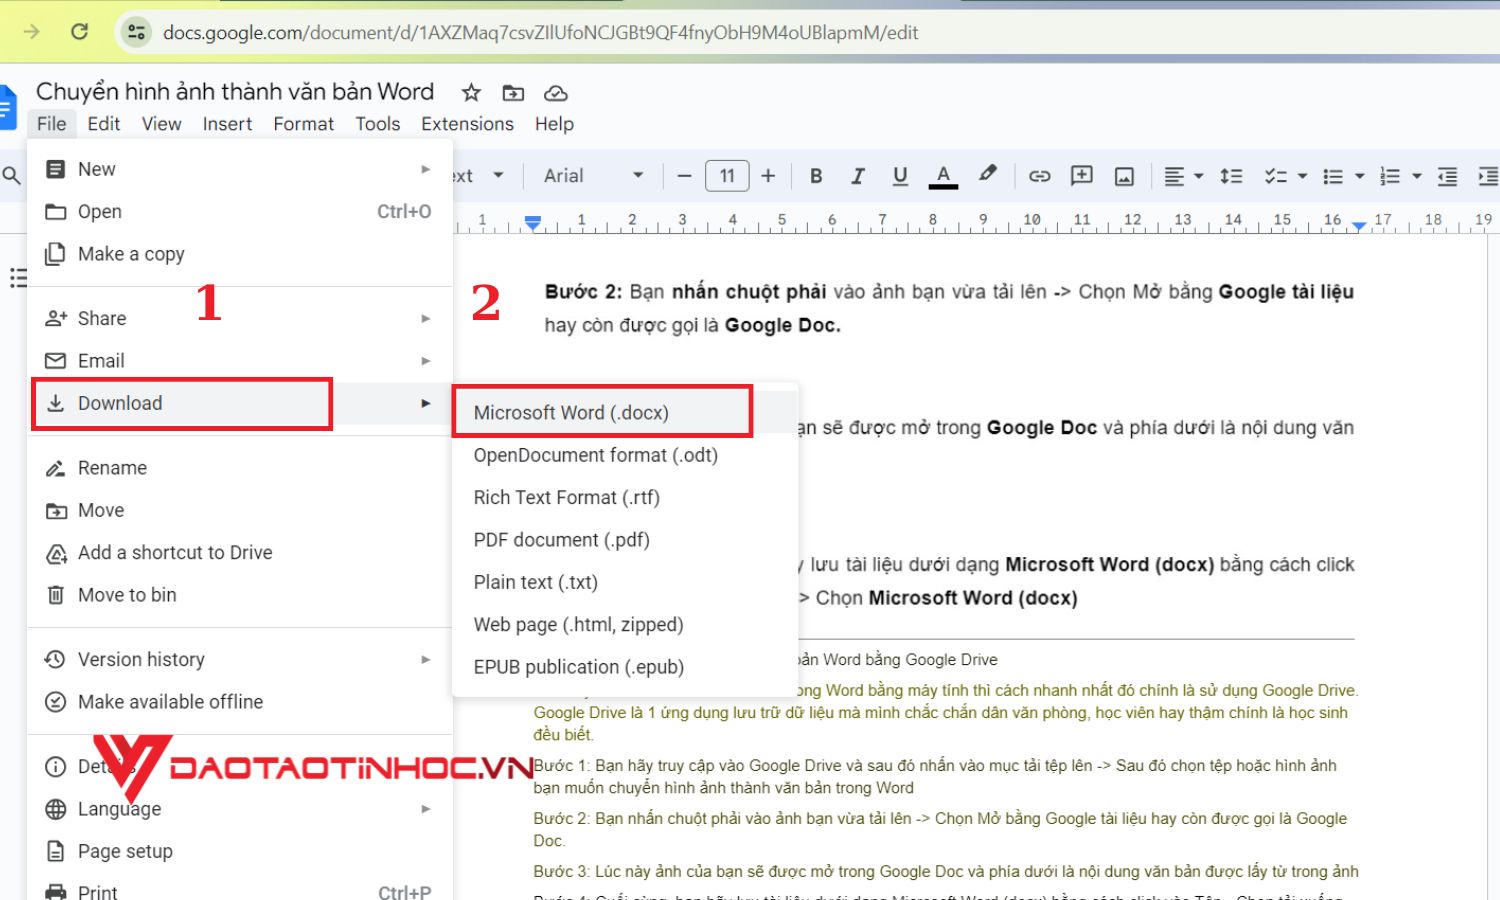Toggle italic text formatting
This screenshot has width=1500, height=900.
[x=857, y=176]
